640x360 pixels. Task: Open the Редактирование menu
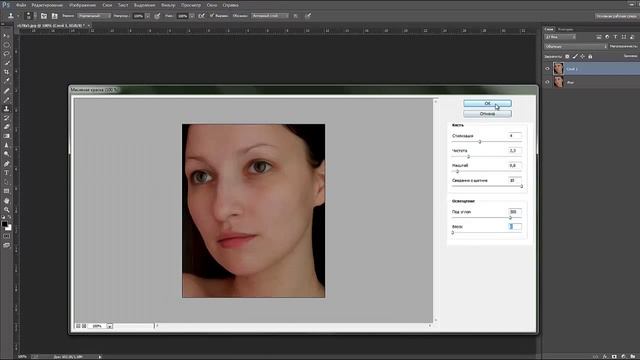[x=47, y=5]
